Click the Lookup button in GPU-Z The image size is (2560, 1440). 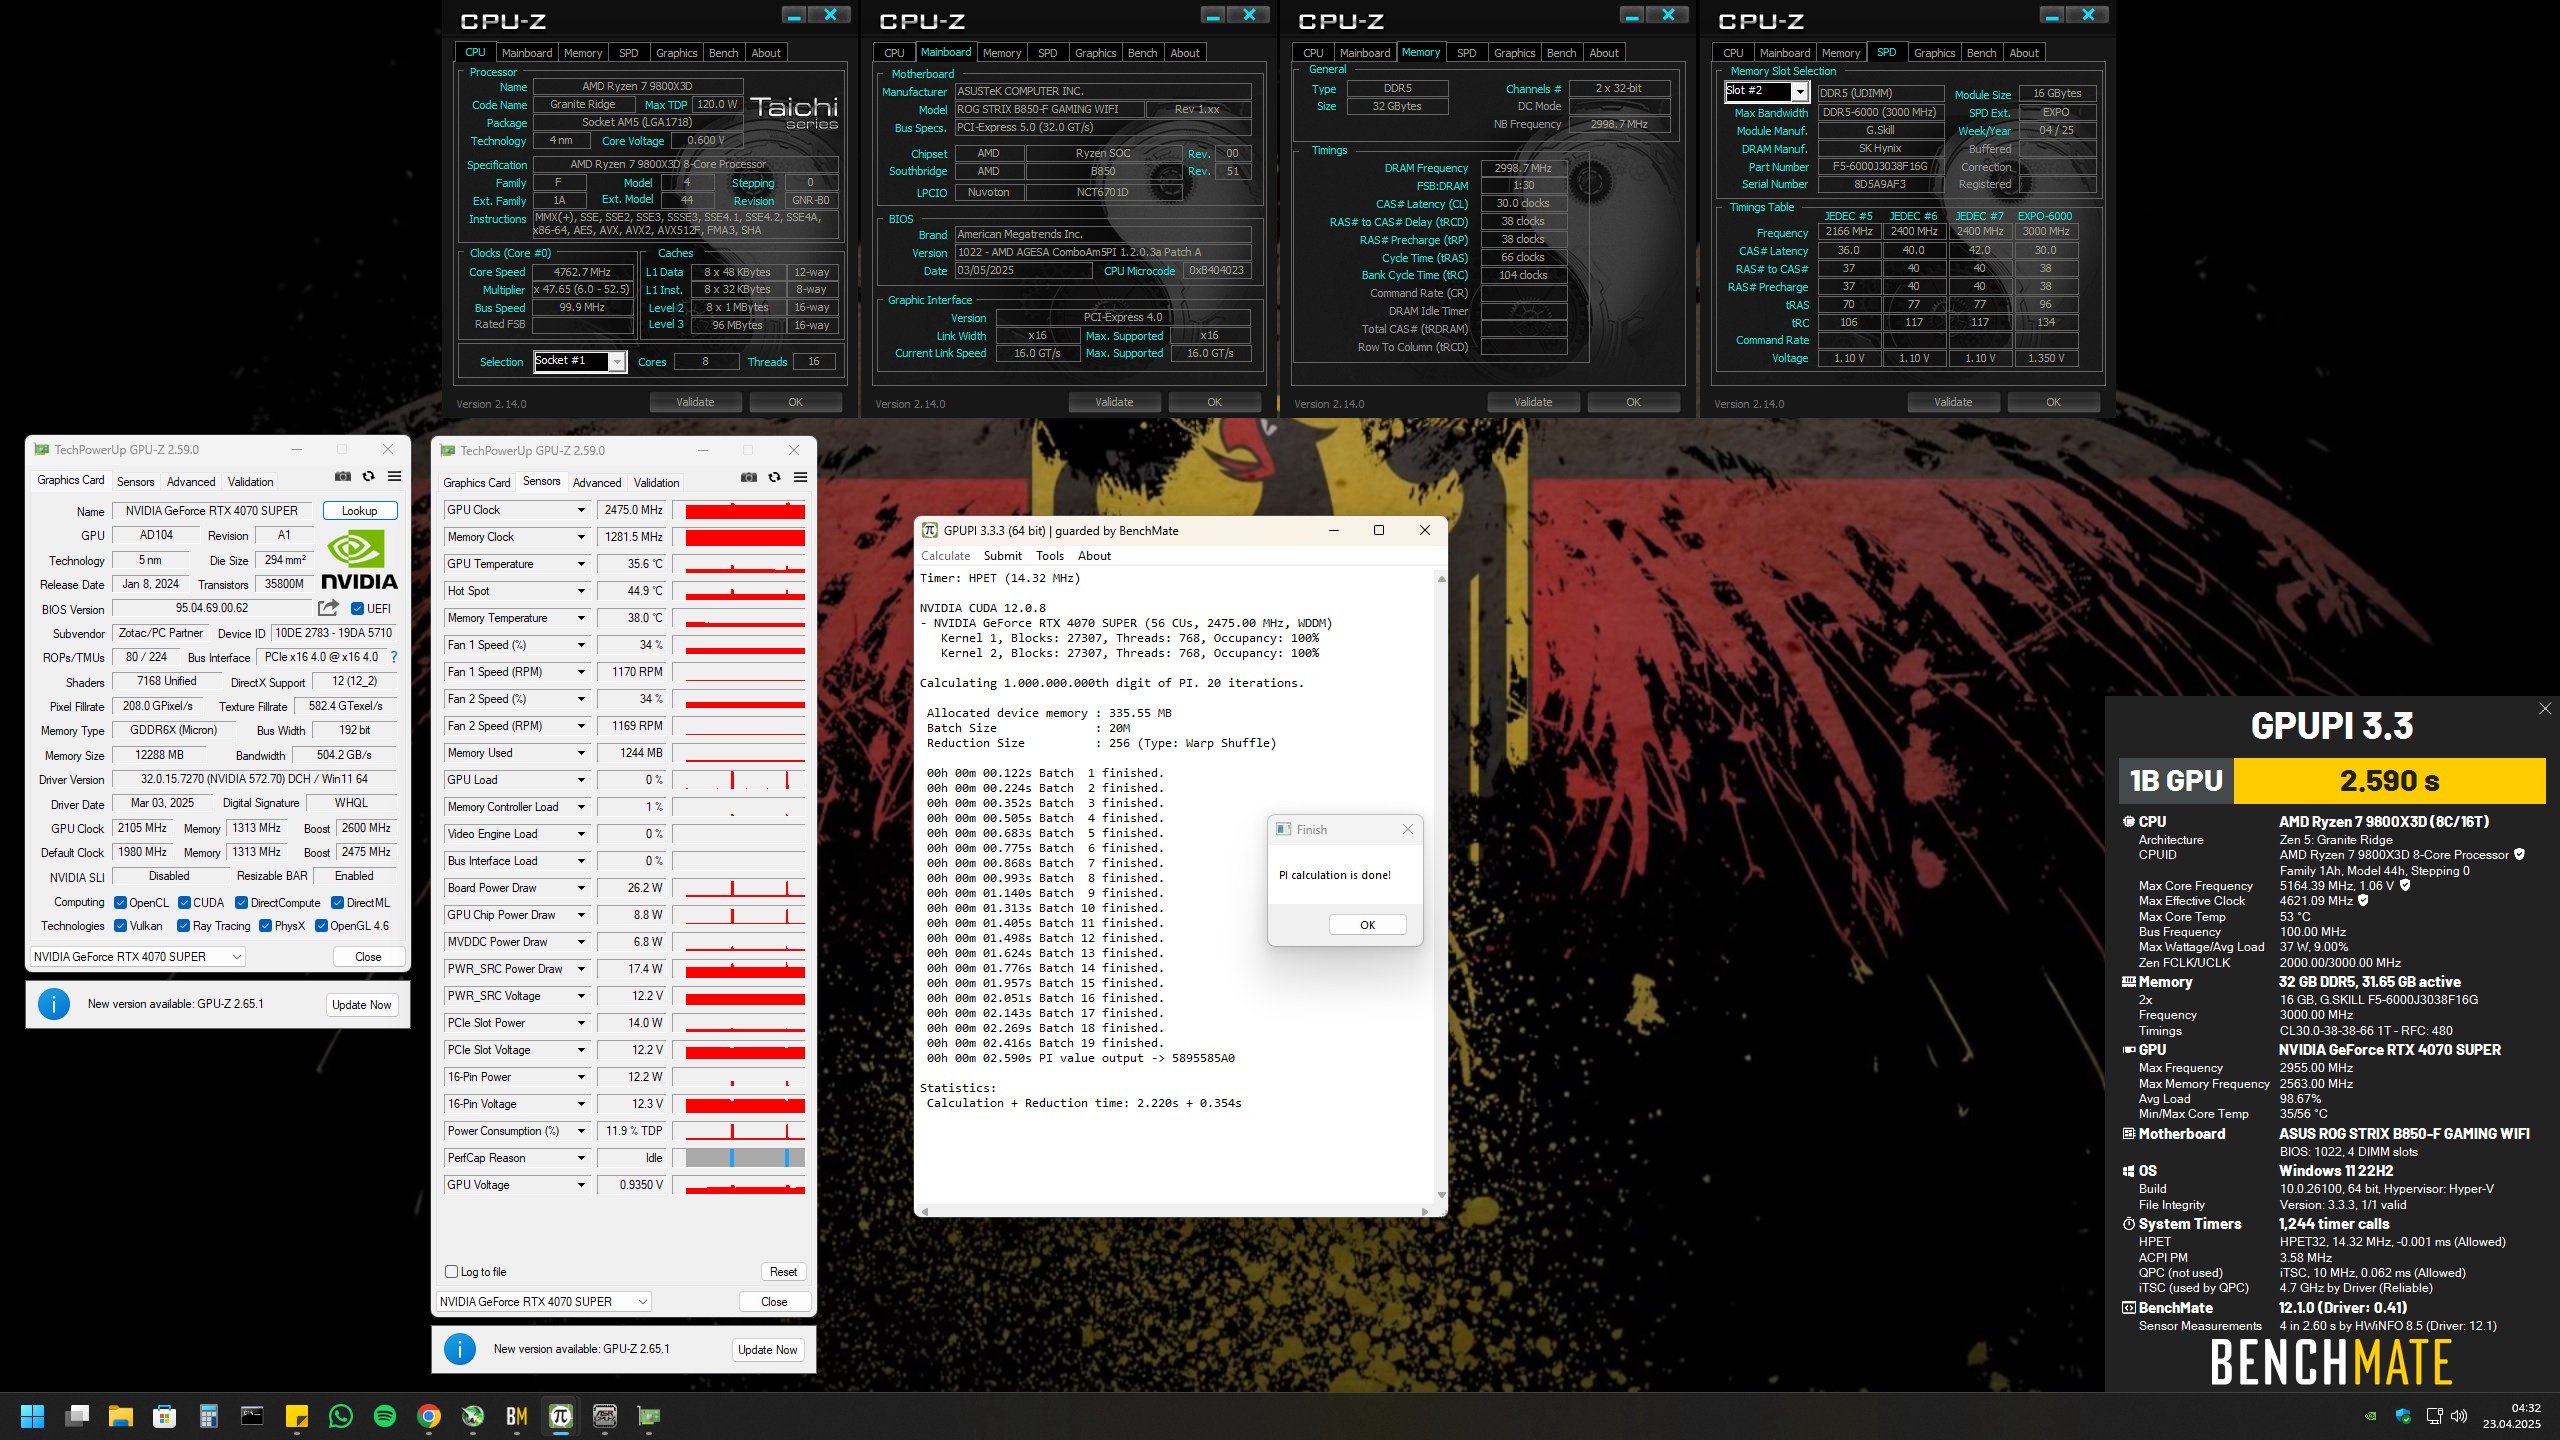point(360,511)
